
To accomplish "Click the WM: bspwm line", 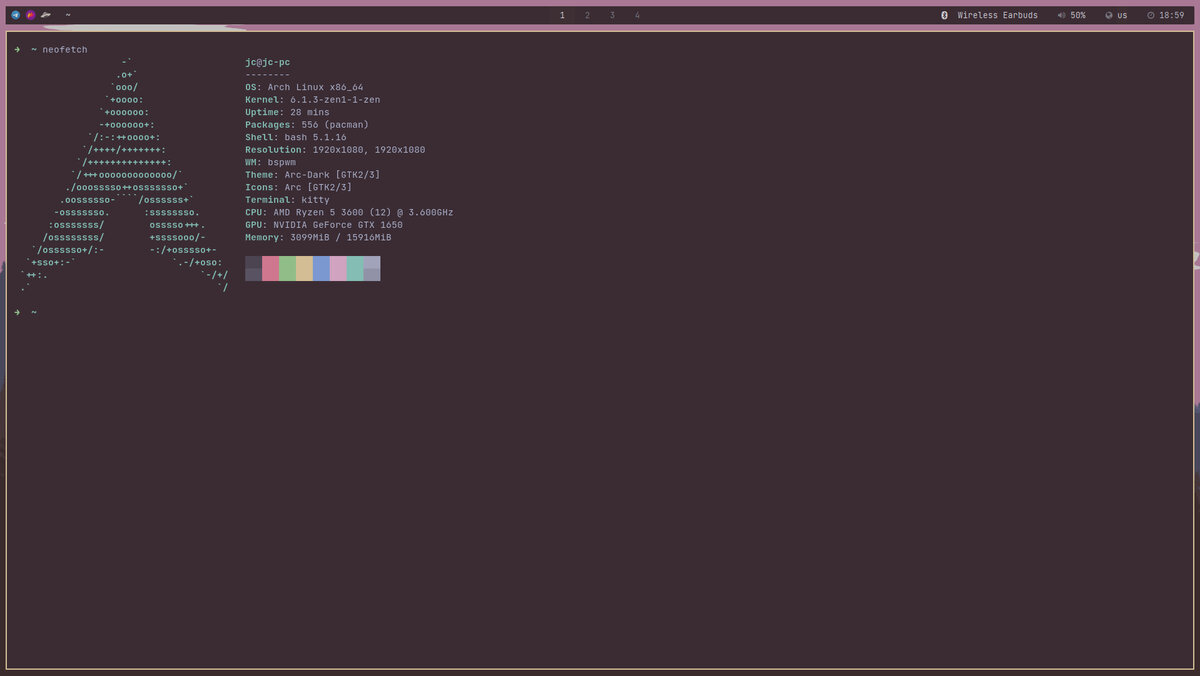I will pos(270,162).
